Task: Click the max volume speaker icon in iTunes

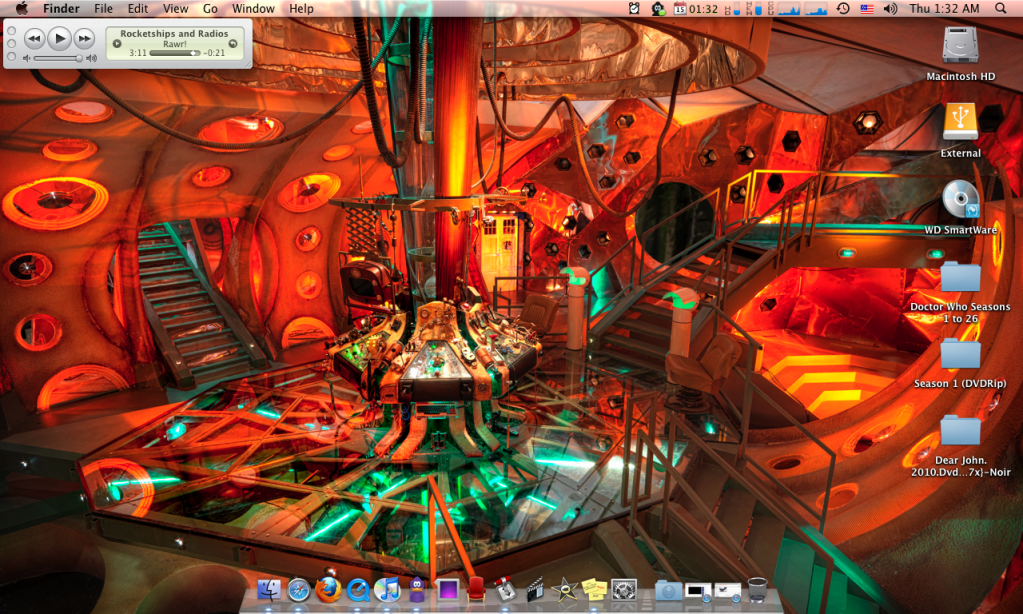Action: (91, 59)
